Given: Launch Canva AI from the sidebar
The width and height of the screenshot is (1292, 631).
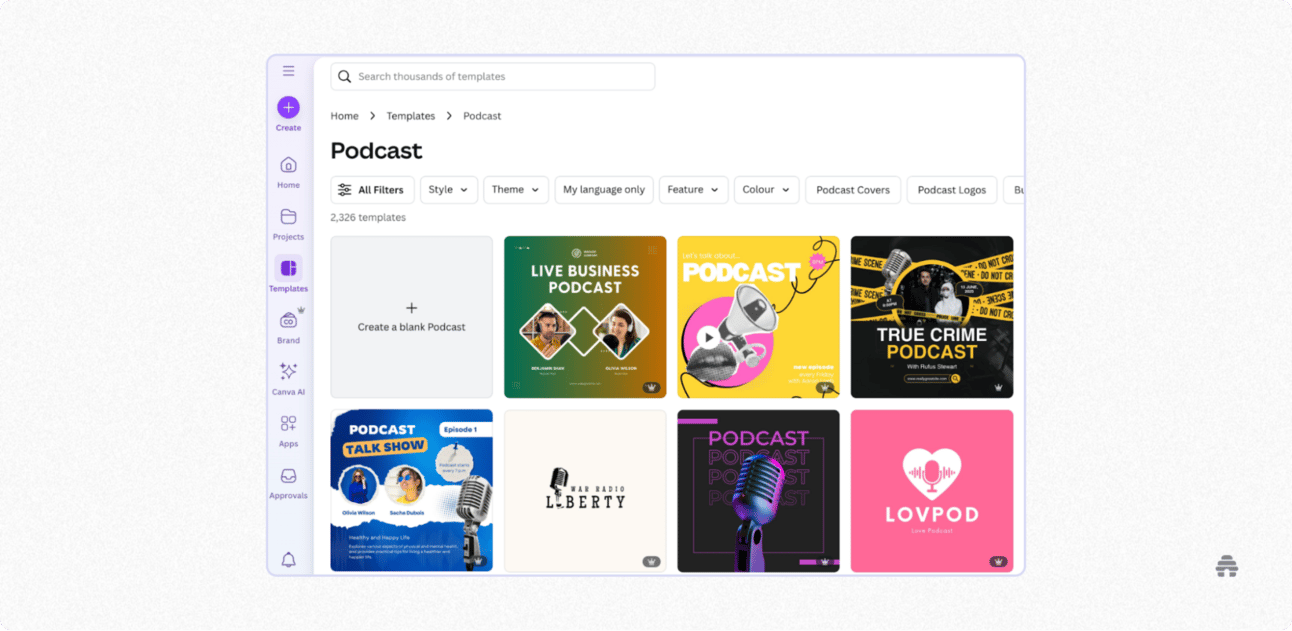Looking at the screenshot, I should point(288,378).
